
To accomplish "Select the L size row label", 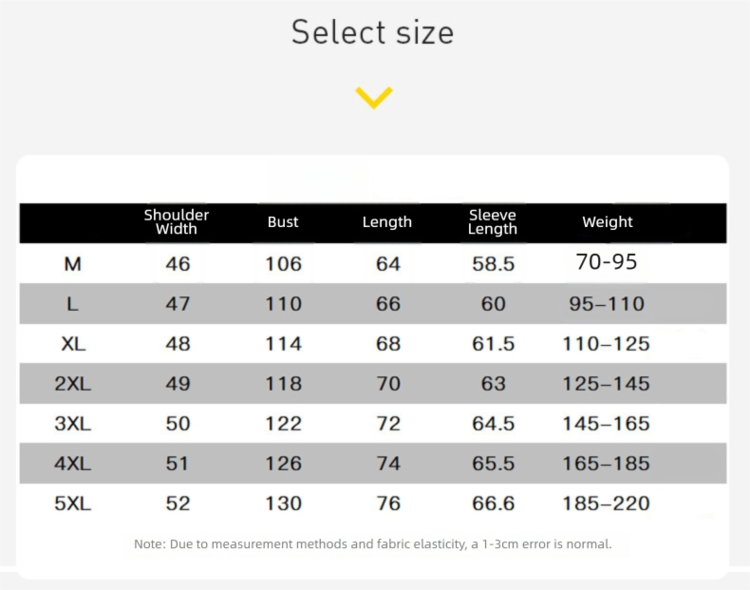I will pyautogui.click(x=73, y=304).
